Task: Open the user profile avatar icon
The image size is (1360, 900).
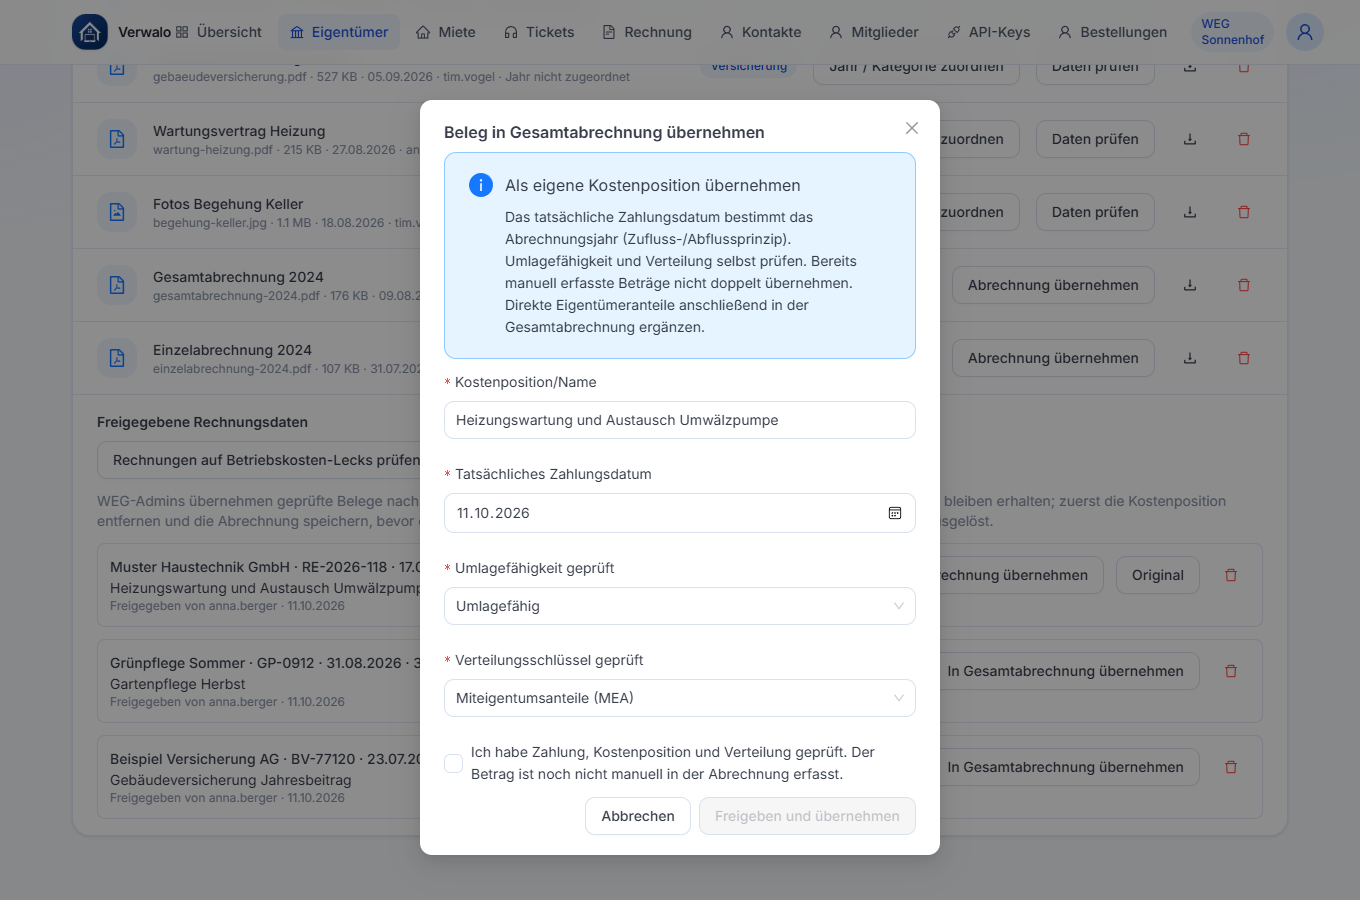Action: click(x=1305, y=32)
